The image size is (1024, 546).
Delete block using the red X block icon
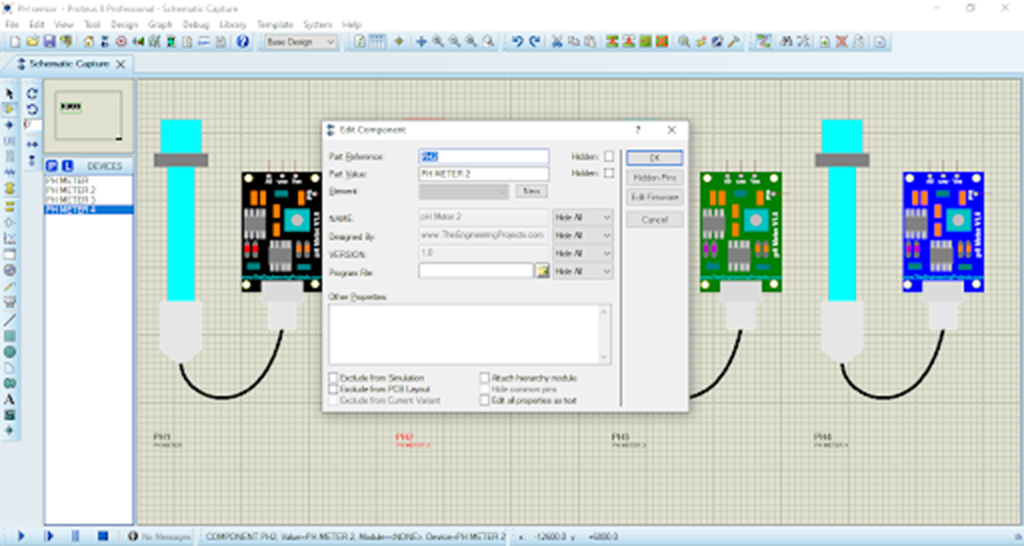[662, 42]
